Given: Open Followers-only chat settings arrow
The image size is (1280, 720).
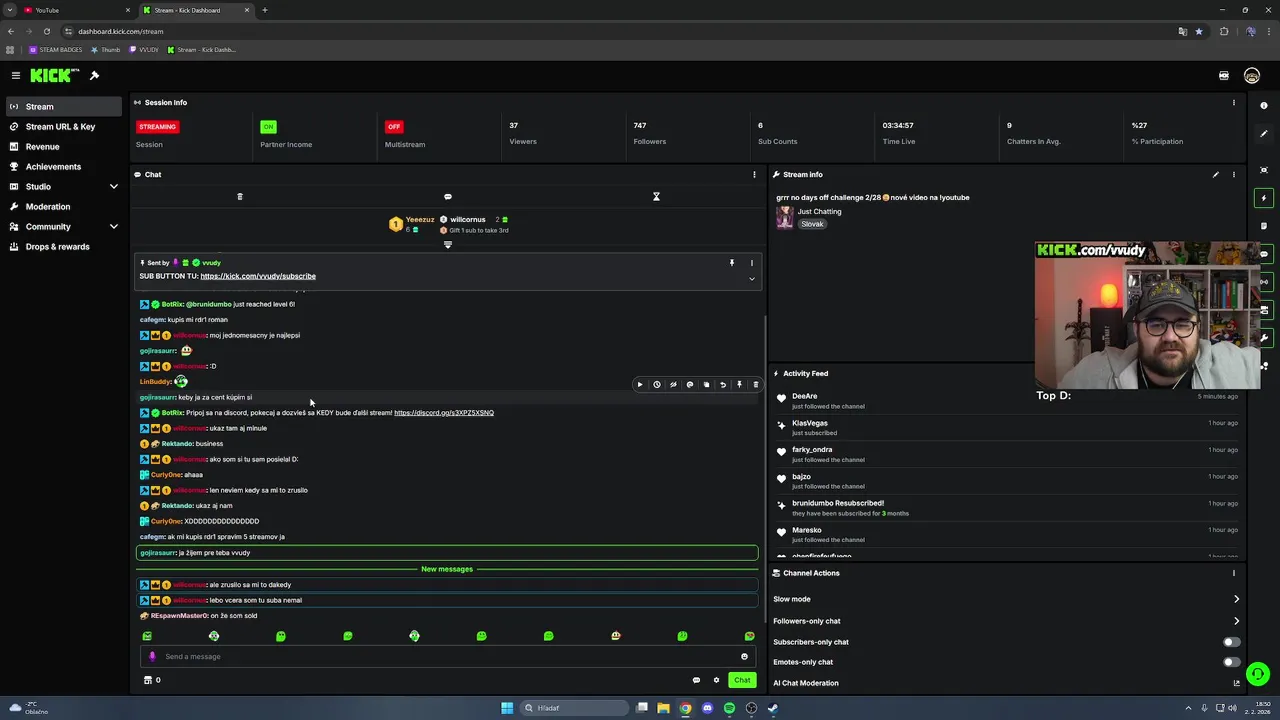Looking at the screenshot, I should [1236, 621].
